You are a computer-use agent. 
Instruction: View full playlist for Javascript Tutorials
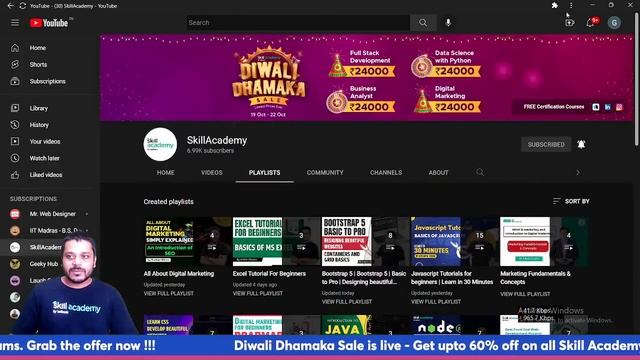click(x=436, y=302)
